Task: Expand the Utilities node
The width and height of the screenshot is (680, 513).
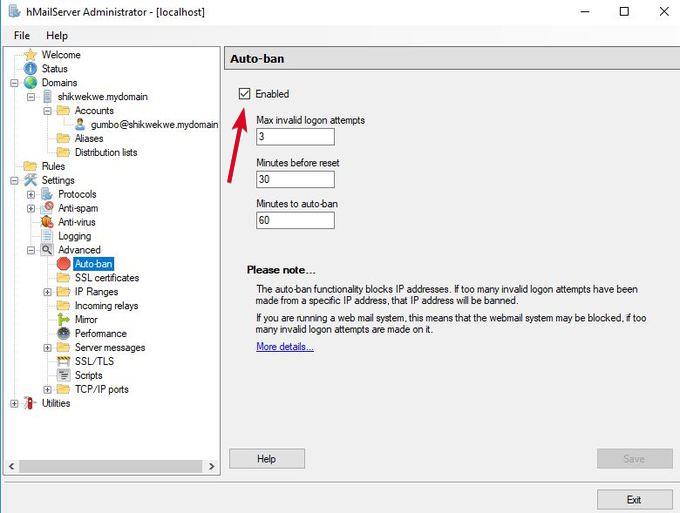Action: tap(14, 403)
